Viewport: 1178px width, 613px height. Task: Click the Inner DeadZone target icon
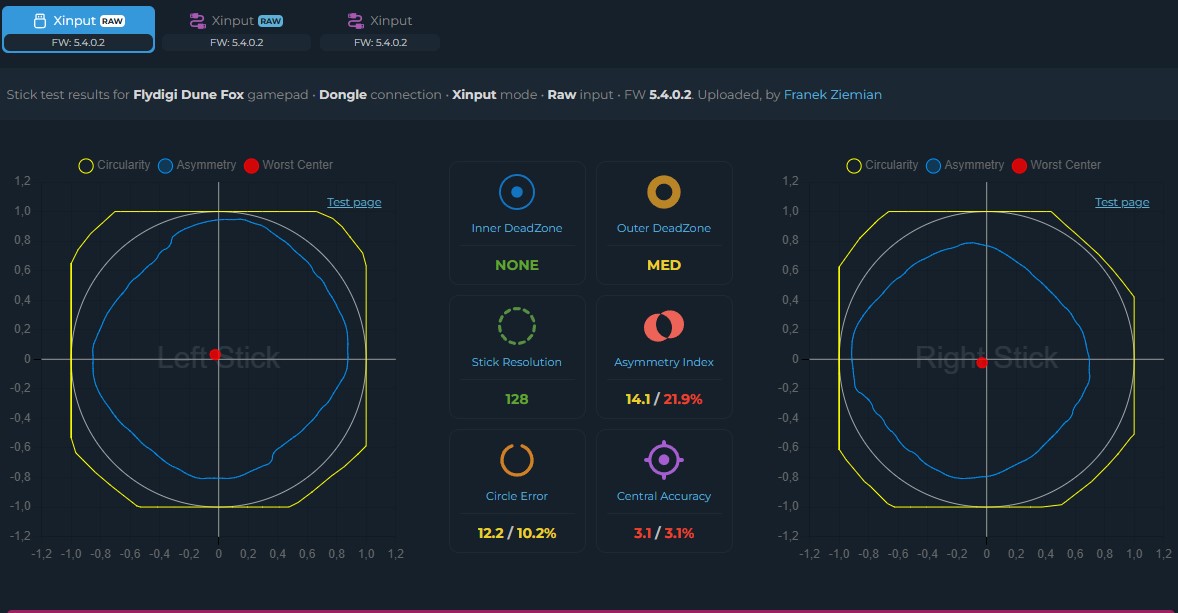(x=517, y=192)
